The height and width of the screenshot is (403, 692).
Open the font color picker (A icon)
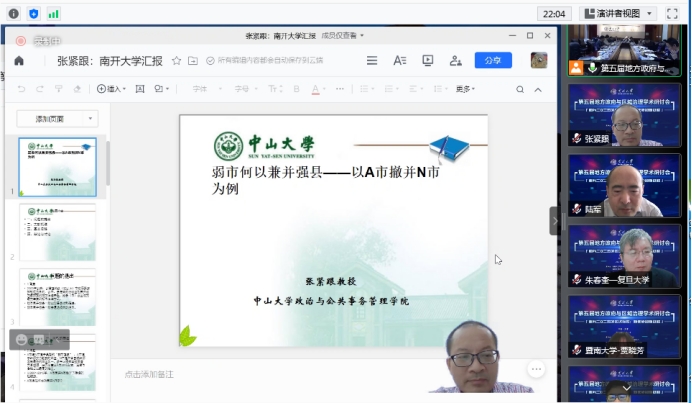tap(314, 89)
